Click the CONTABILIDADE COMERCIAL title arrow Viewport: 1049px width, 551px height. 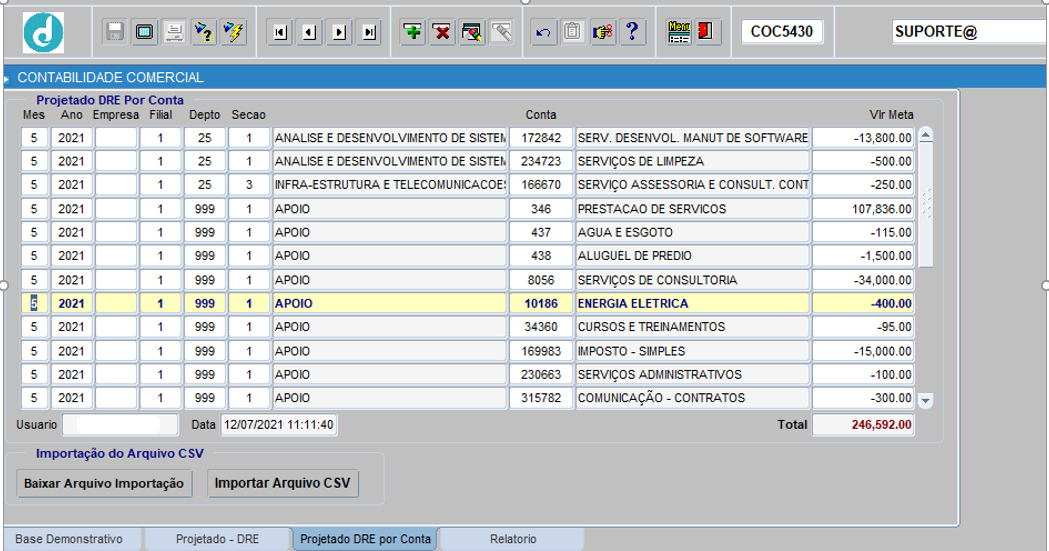6,79
